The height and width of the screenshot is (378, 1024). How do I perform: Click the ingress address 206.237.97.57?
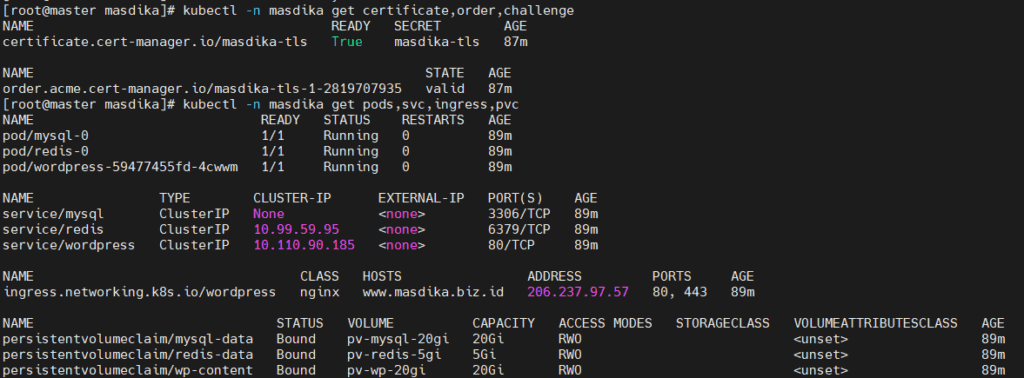tap(578, 292)
